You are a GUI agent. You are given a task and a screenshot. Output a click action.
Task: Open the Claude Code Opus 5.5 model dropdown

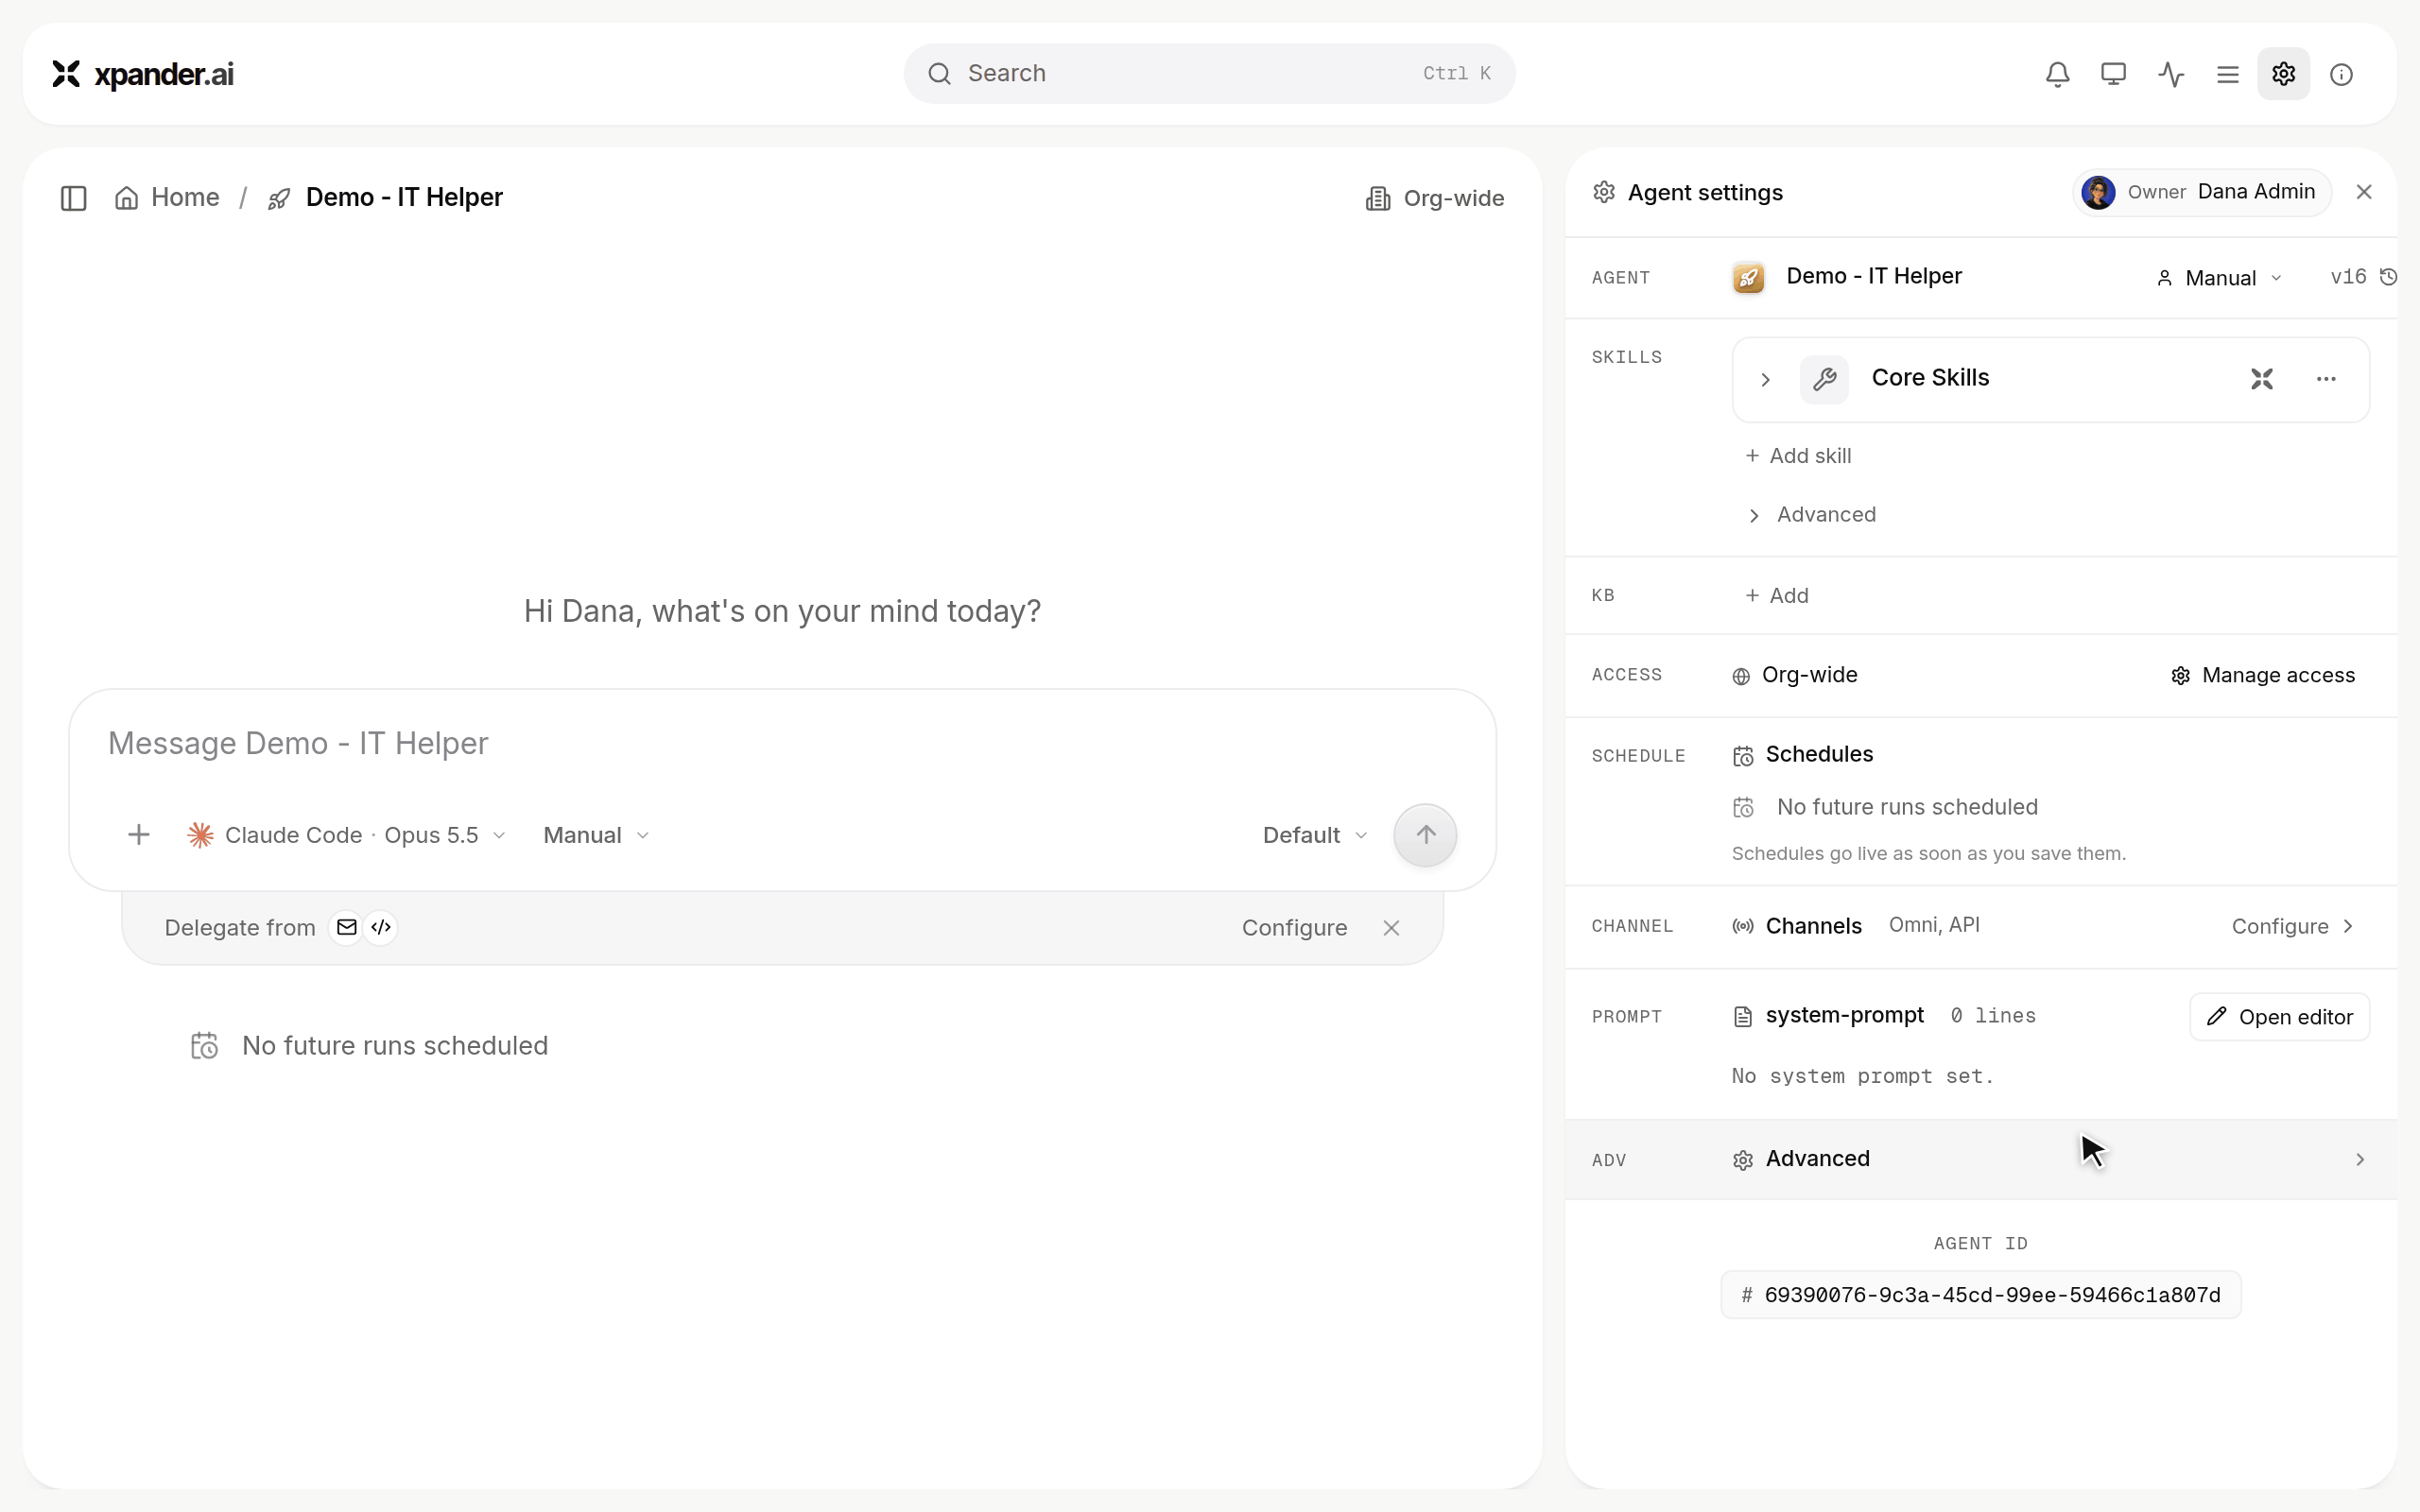point(346,835)
